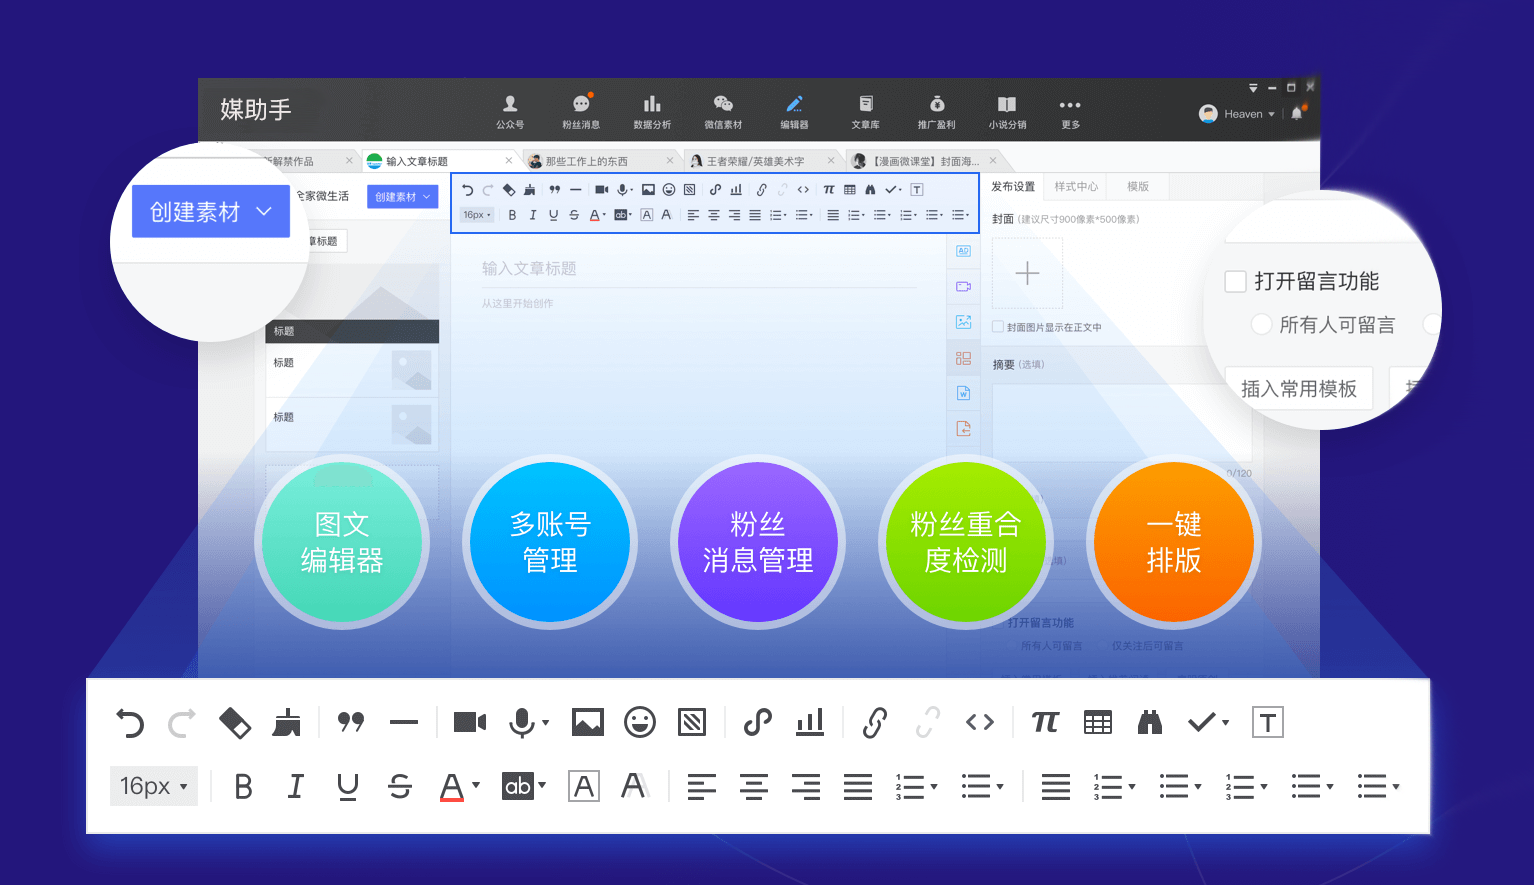Click the boxed T icon in enlarged toolbar
The height and width of the screenshot is (885, 1534).
tap(1268, 722)
